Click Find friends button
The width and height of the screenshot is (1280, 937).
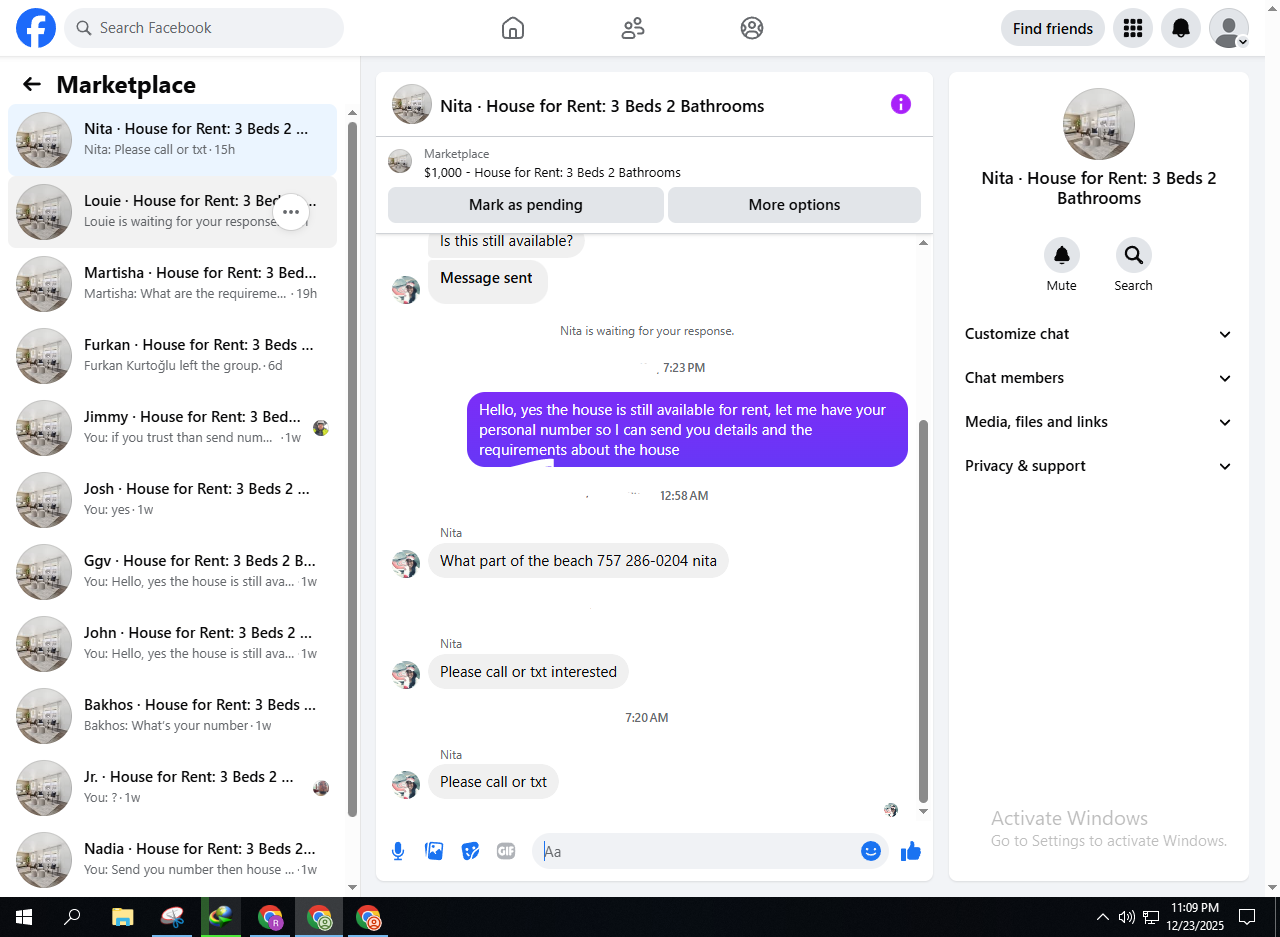(x=1053, y=28)
